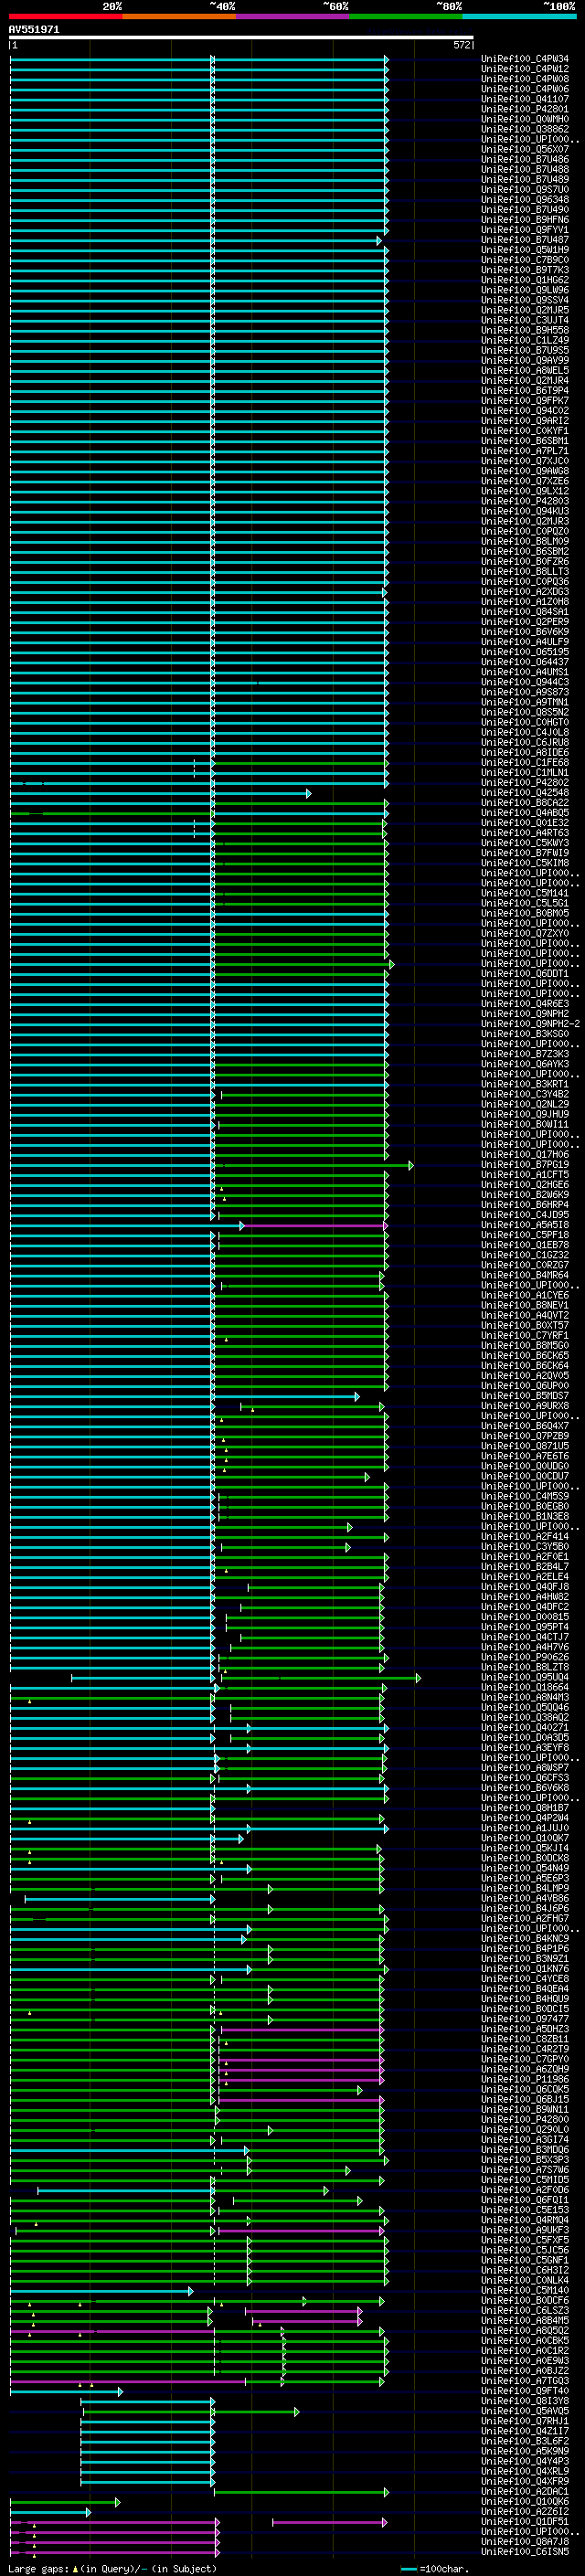Select hit label UniRef100_C5E153
The width and height of the screenshot is (585, 2576).
tap(525, 2210)
